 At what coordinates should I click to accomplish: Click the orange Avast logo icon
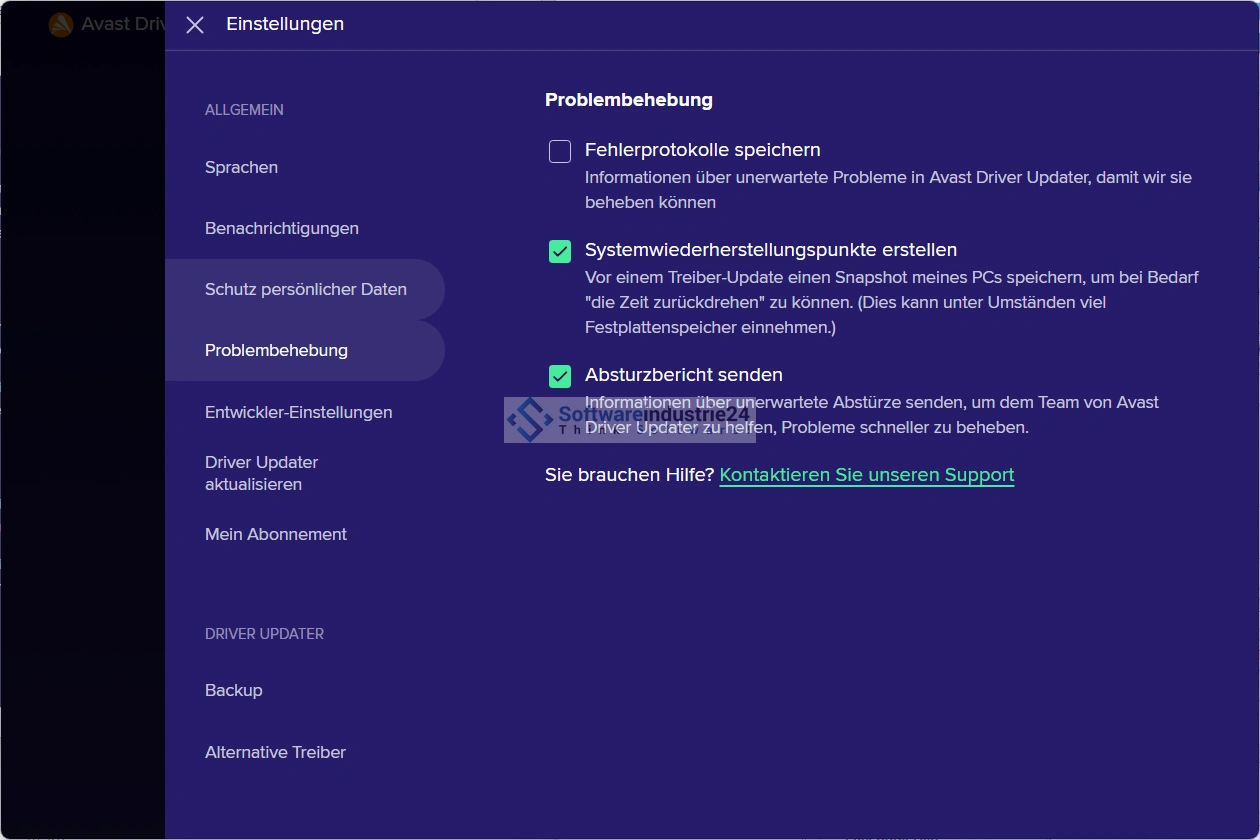(61, 25)
